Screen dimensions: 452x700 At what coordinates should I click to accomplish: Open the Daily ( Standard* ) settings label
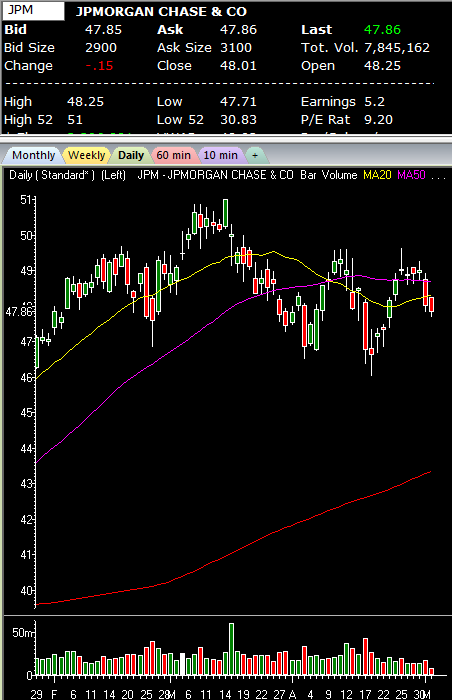tap(52, 175)
